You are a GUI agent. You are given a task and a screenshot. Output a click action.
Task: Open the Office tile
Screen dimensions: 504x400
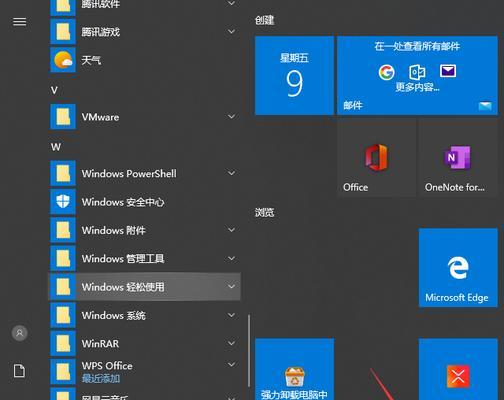click(377, 158)
